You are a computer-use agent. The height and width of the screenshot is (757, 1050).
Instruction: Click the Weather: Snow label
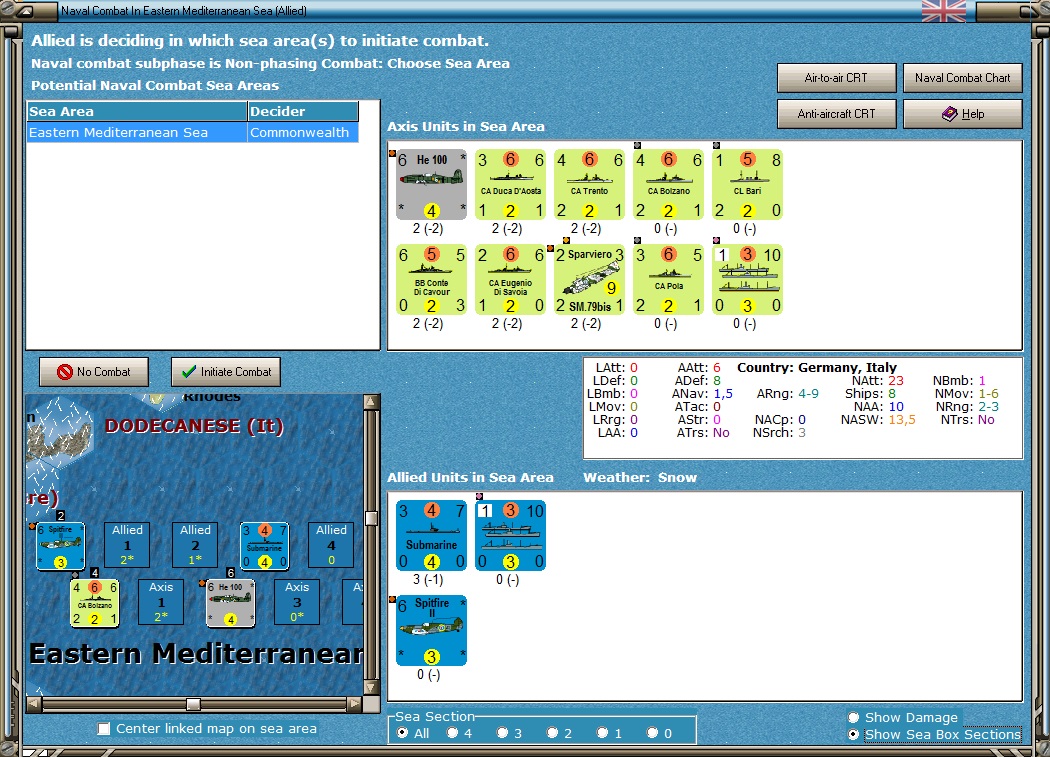coord(640,478)
